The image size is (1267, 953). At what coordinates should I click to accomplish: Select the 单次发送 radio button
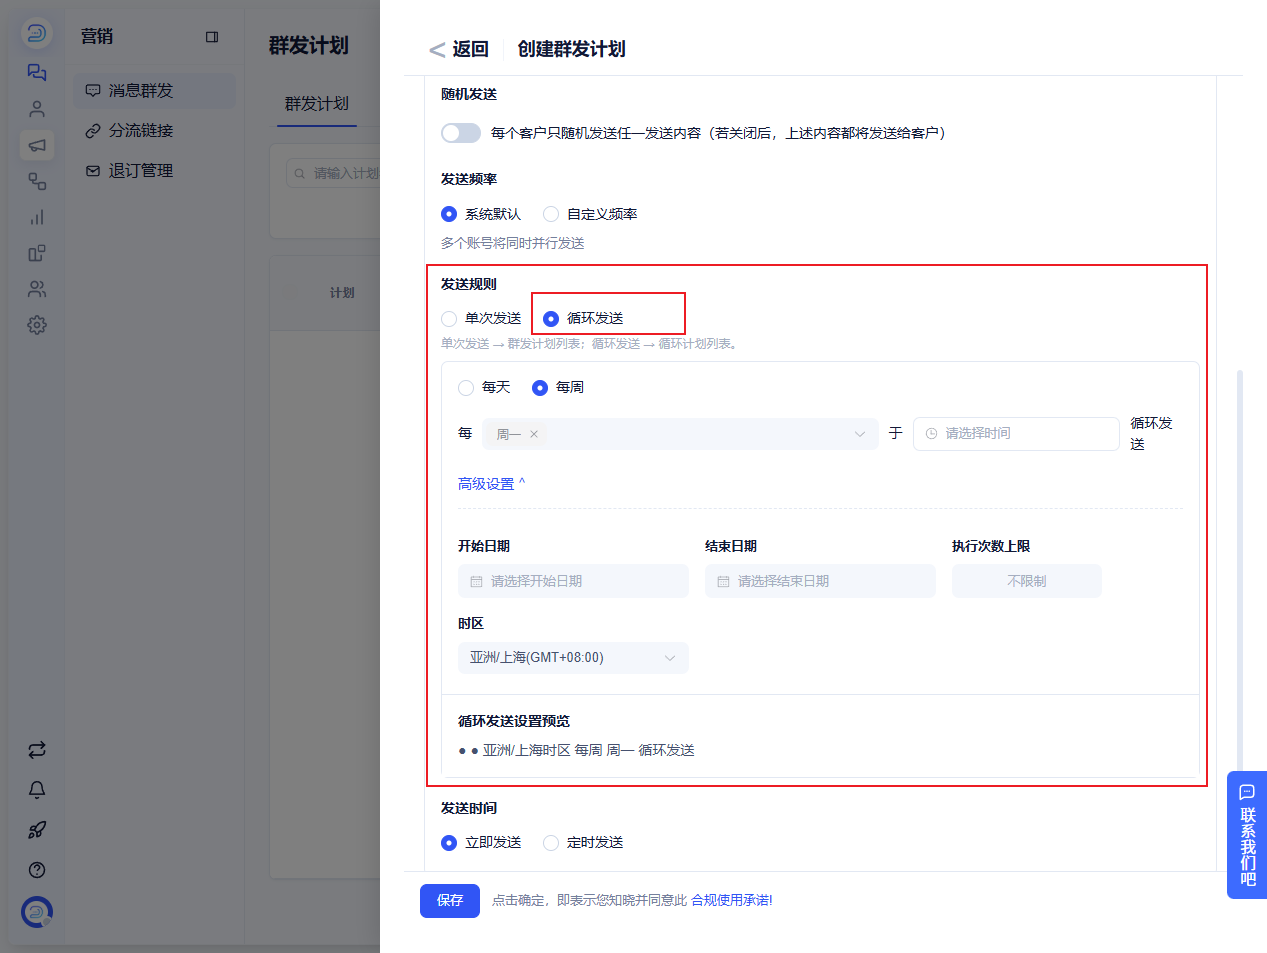coord(449,319)
